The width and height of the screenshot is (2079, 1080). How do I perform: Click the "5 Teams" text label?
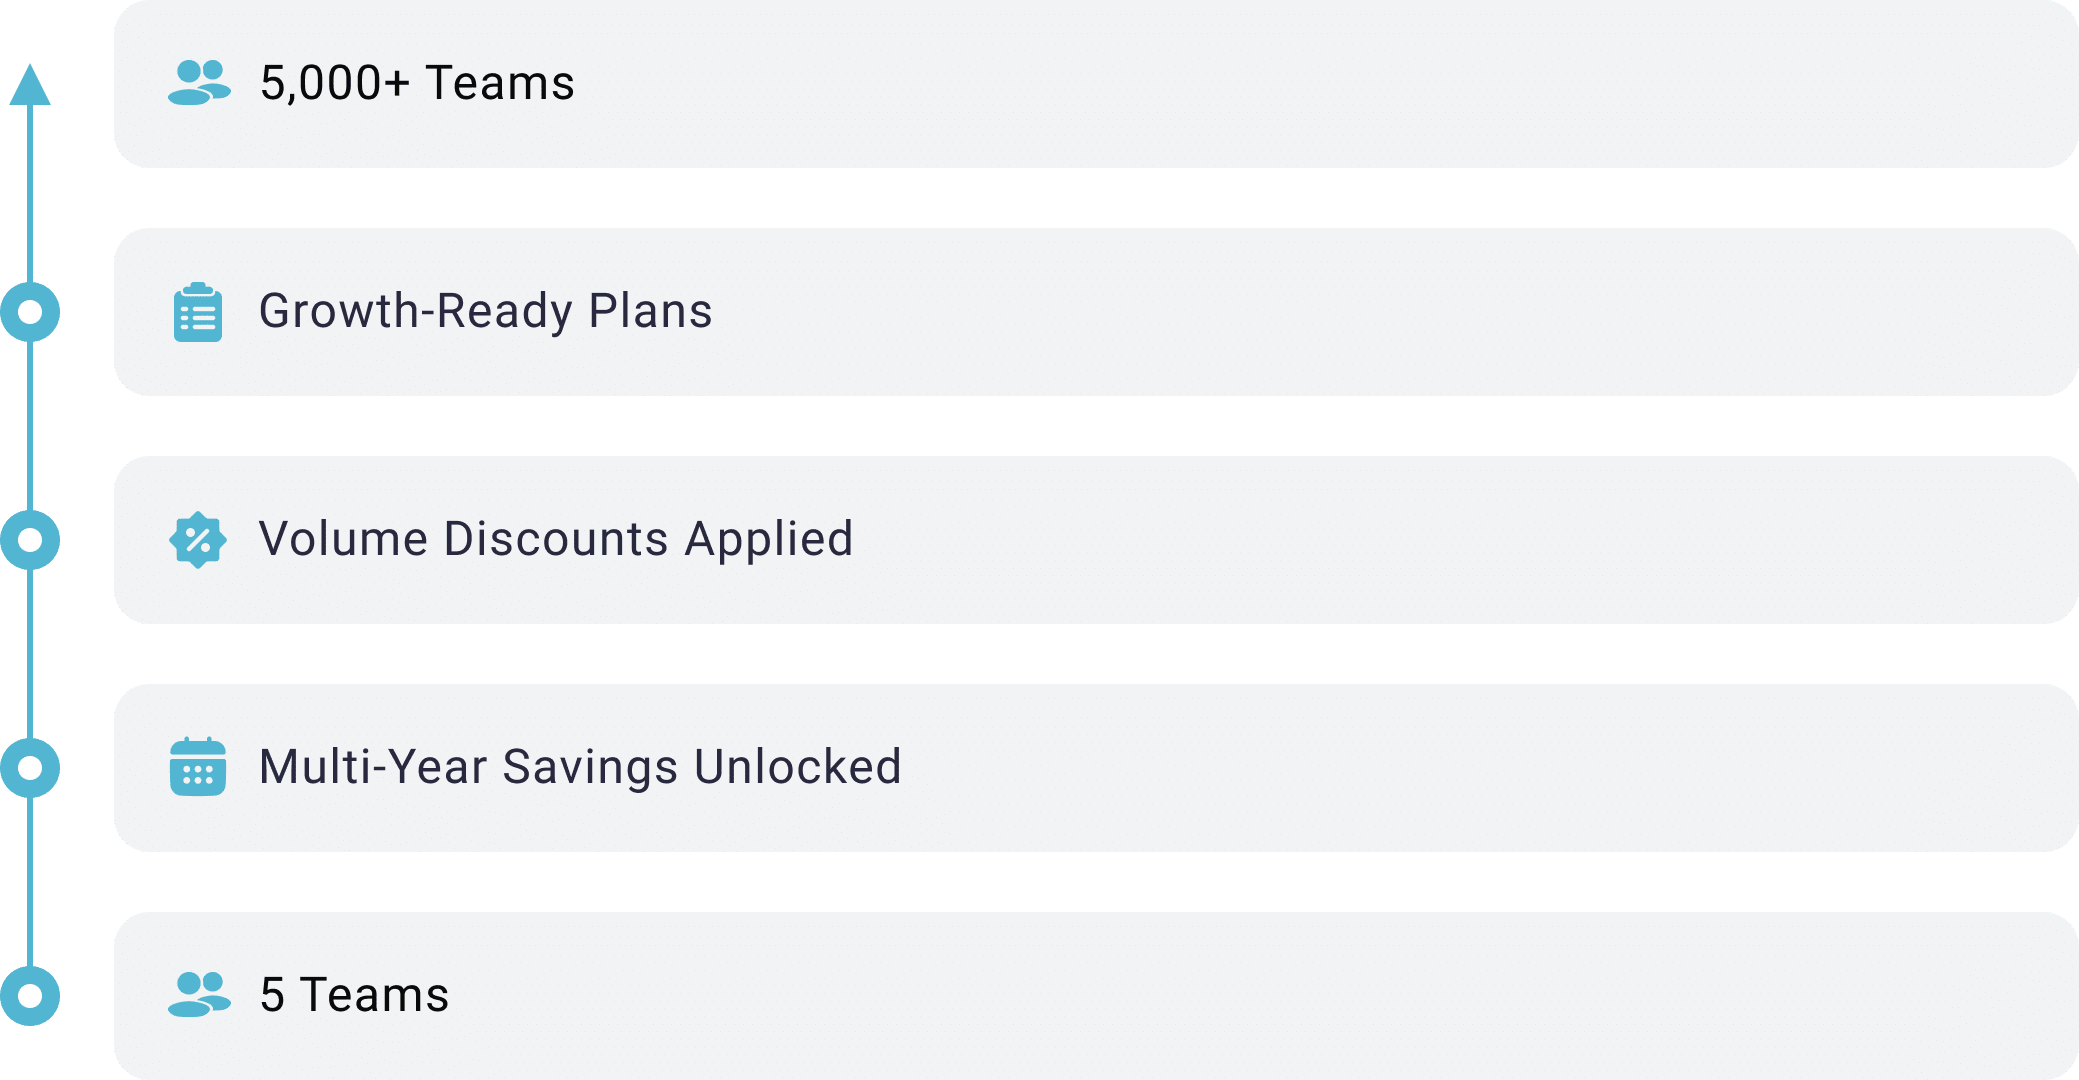355,995
